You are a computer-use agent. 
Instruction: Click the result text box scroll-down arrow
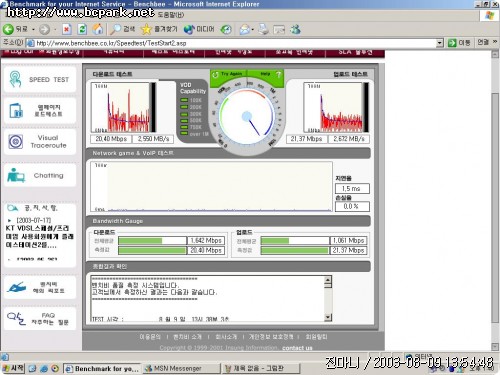328,317
